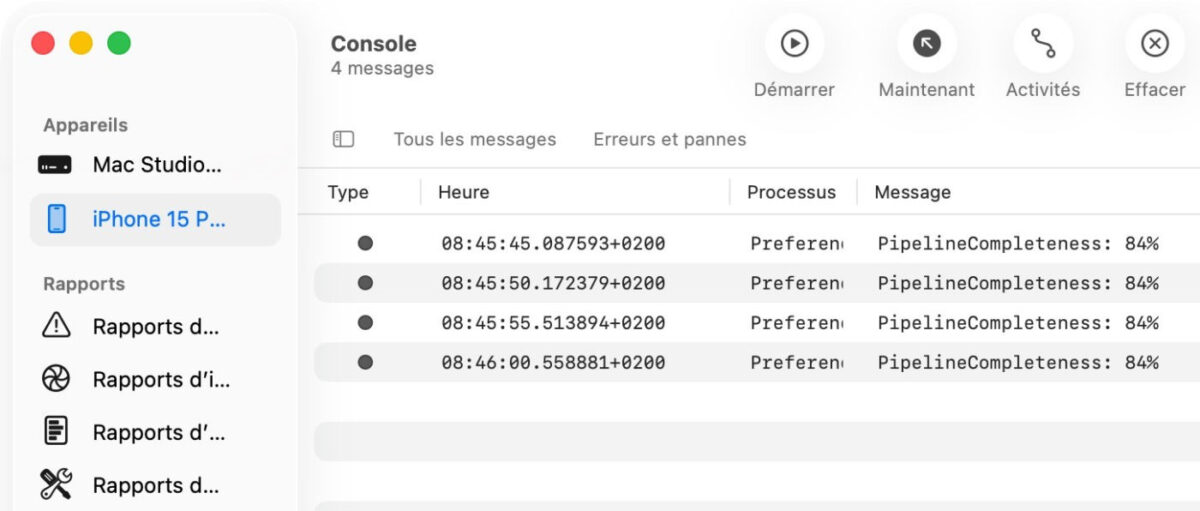Open Rapports d'i... beside the spin icon
This screenshot has width=1200, height=511.
tap(161, 379)
